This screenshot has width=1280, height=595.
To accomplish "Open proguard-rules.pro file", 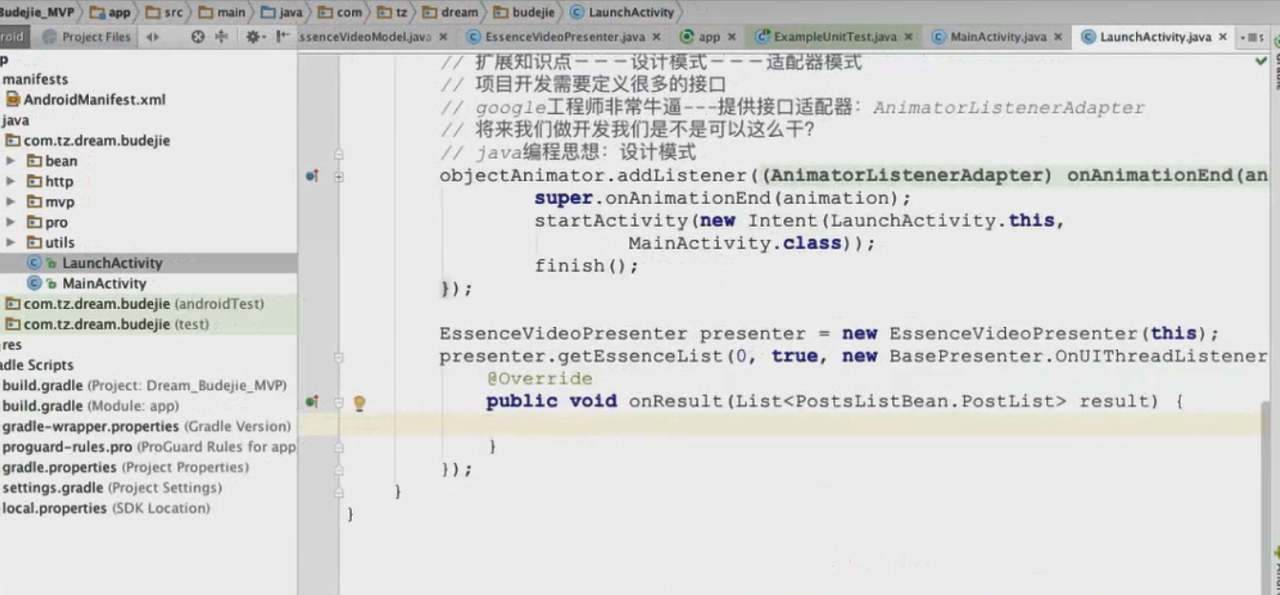I will pyautogui.click(x=149, y=447).
